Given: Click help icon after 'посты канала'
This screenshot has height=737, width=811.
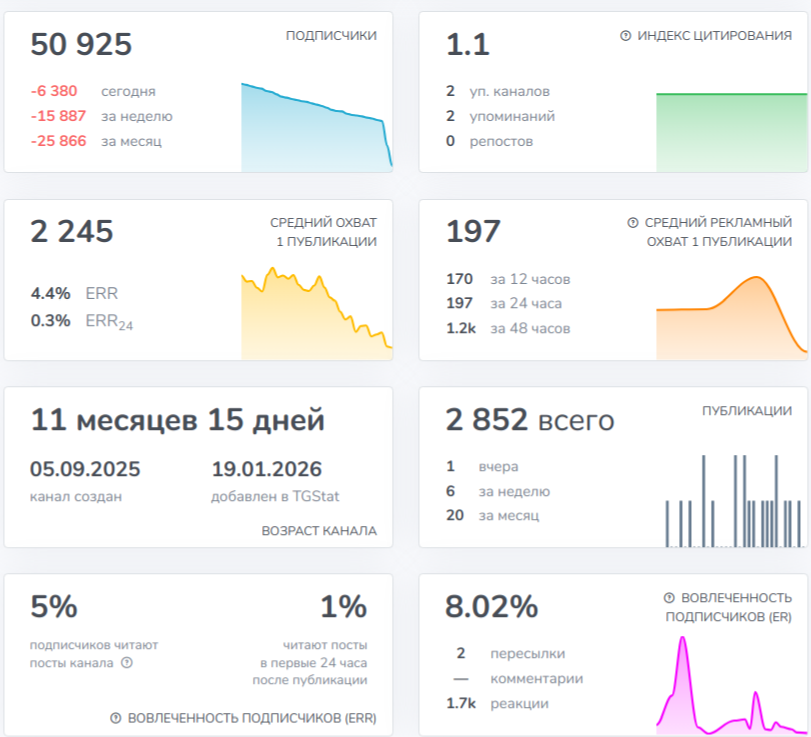Looking at the screenshot, I should coord(127,663).
